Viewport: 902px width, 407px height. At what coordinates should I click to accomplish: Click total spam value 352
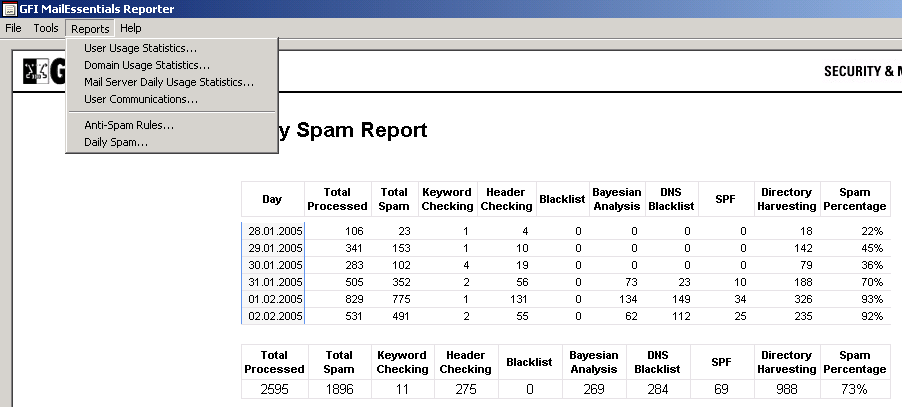401,282
